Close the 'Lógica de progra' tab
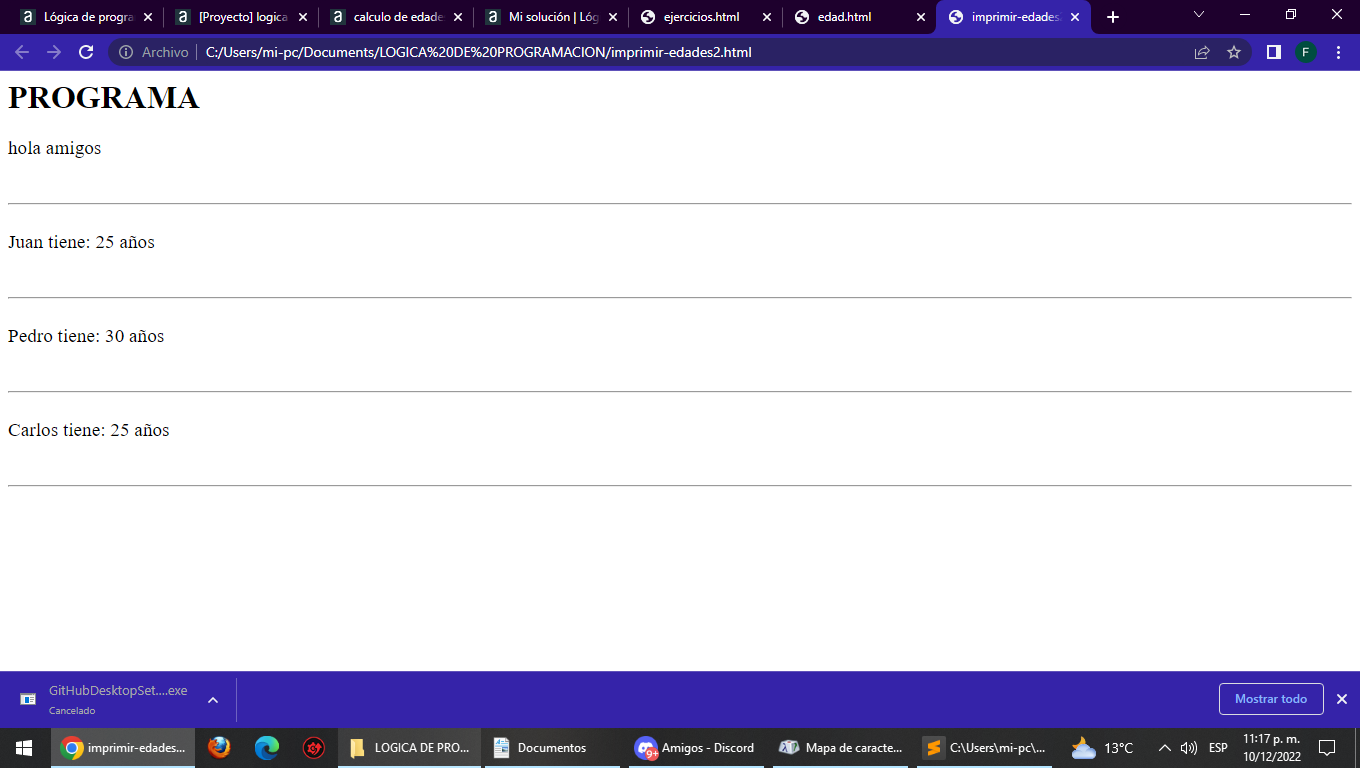 [148, 17]
